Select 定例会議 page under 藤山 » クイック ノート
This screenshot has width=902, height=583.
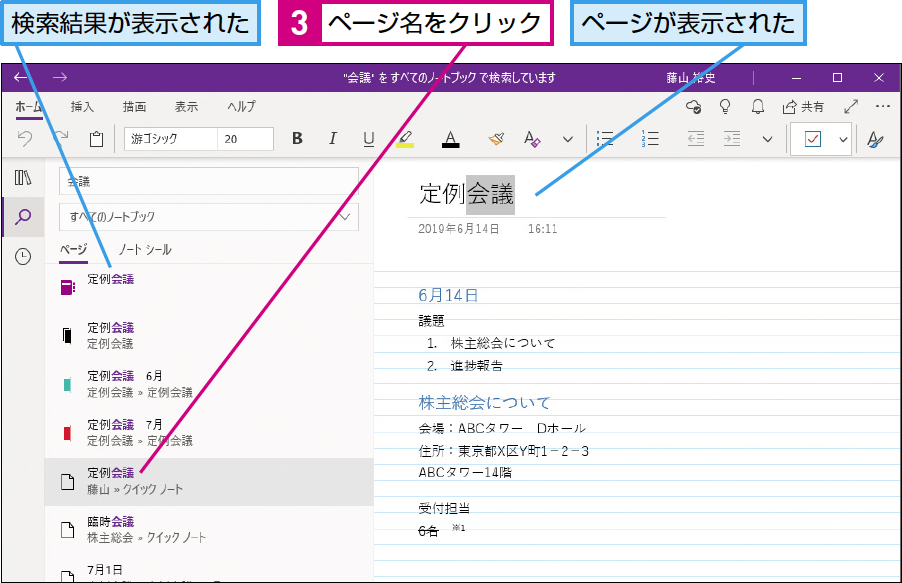tap(209, 482)
